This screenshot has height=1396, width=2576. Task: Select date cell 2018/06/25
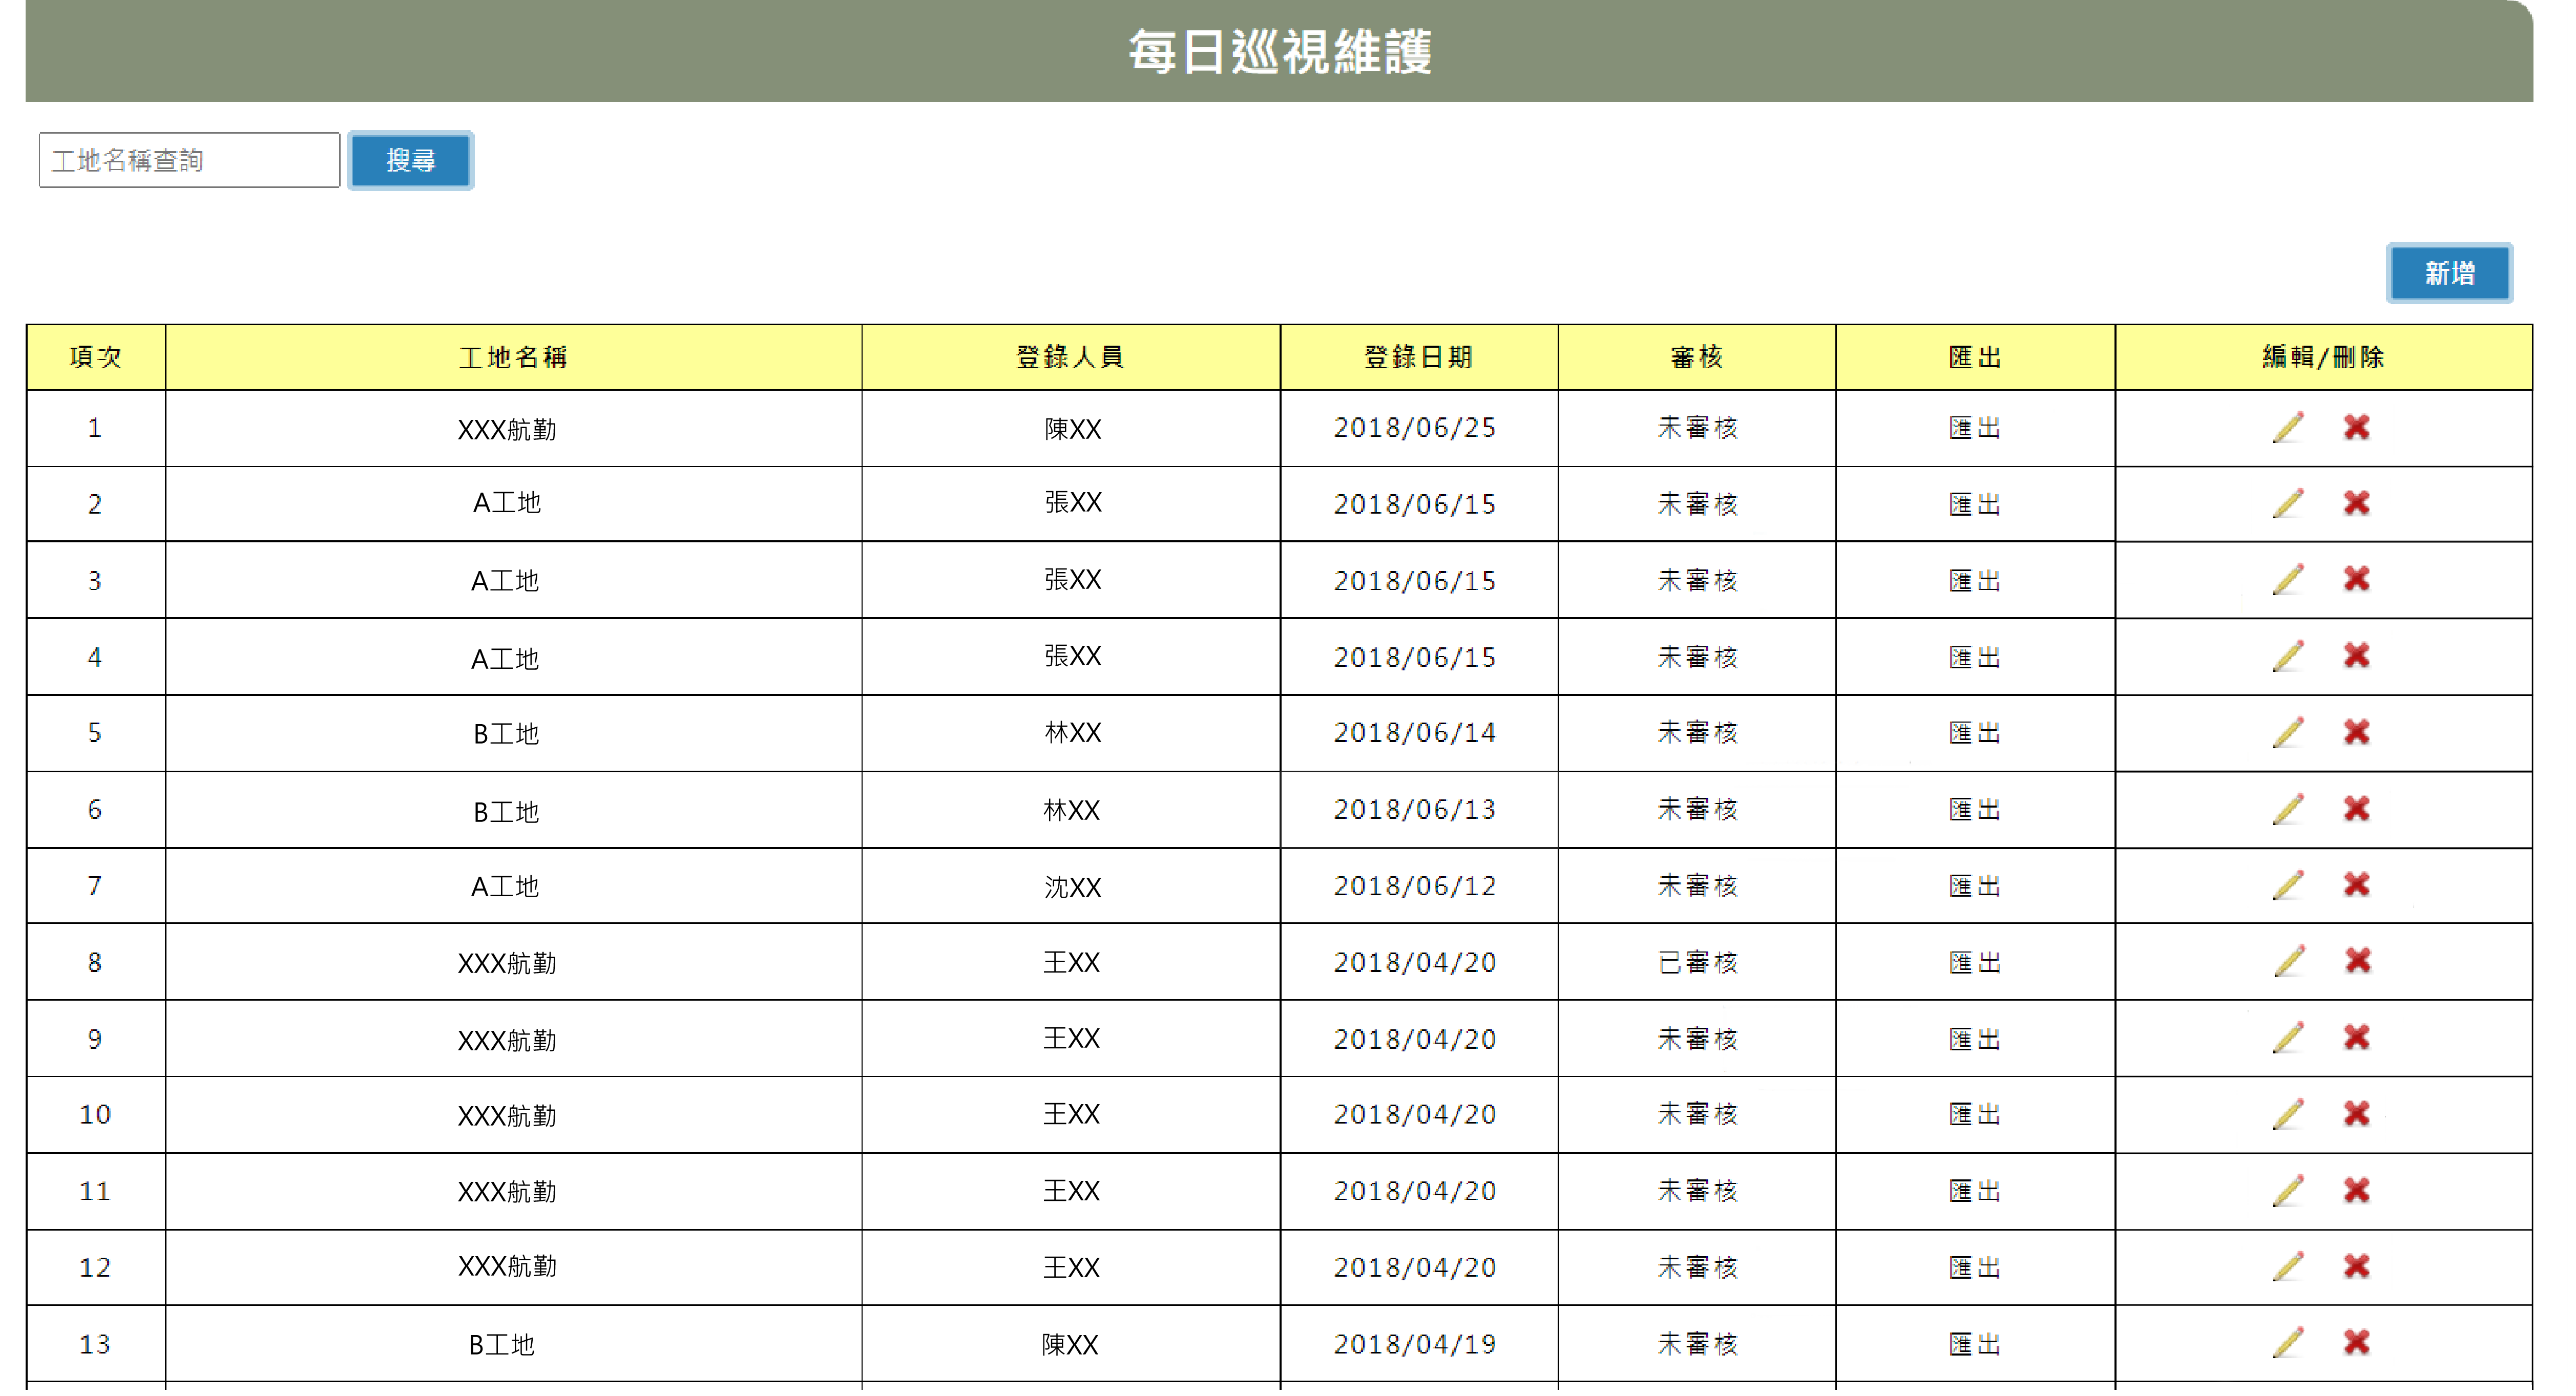(x=1415, y=428)
